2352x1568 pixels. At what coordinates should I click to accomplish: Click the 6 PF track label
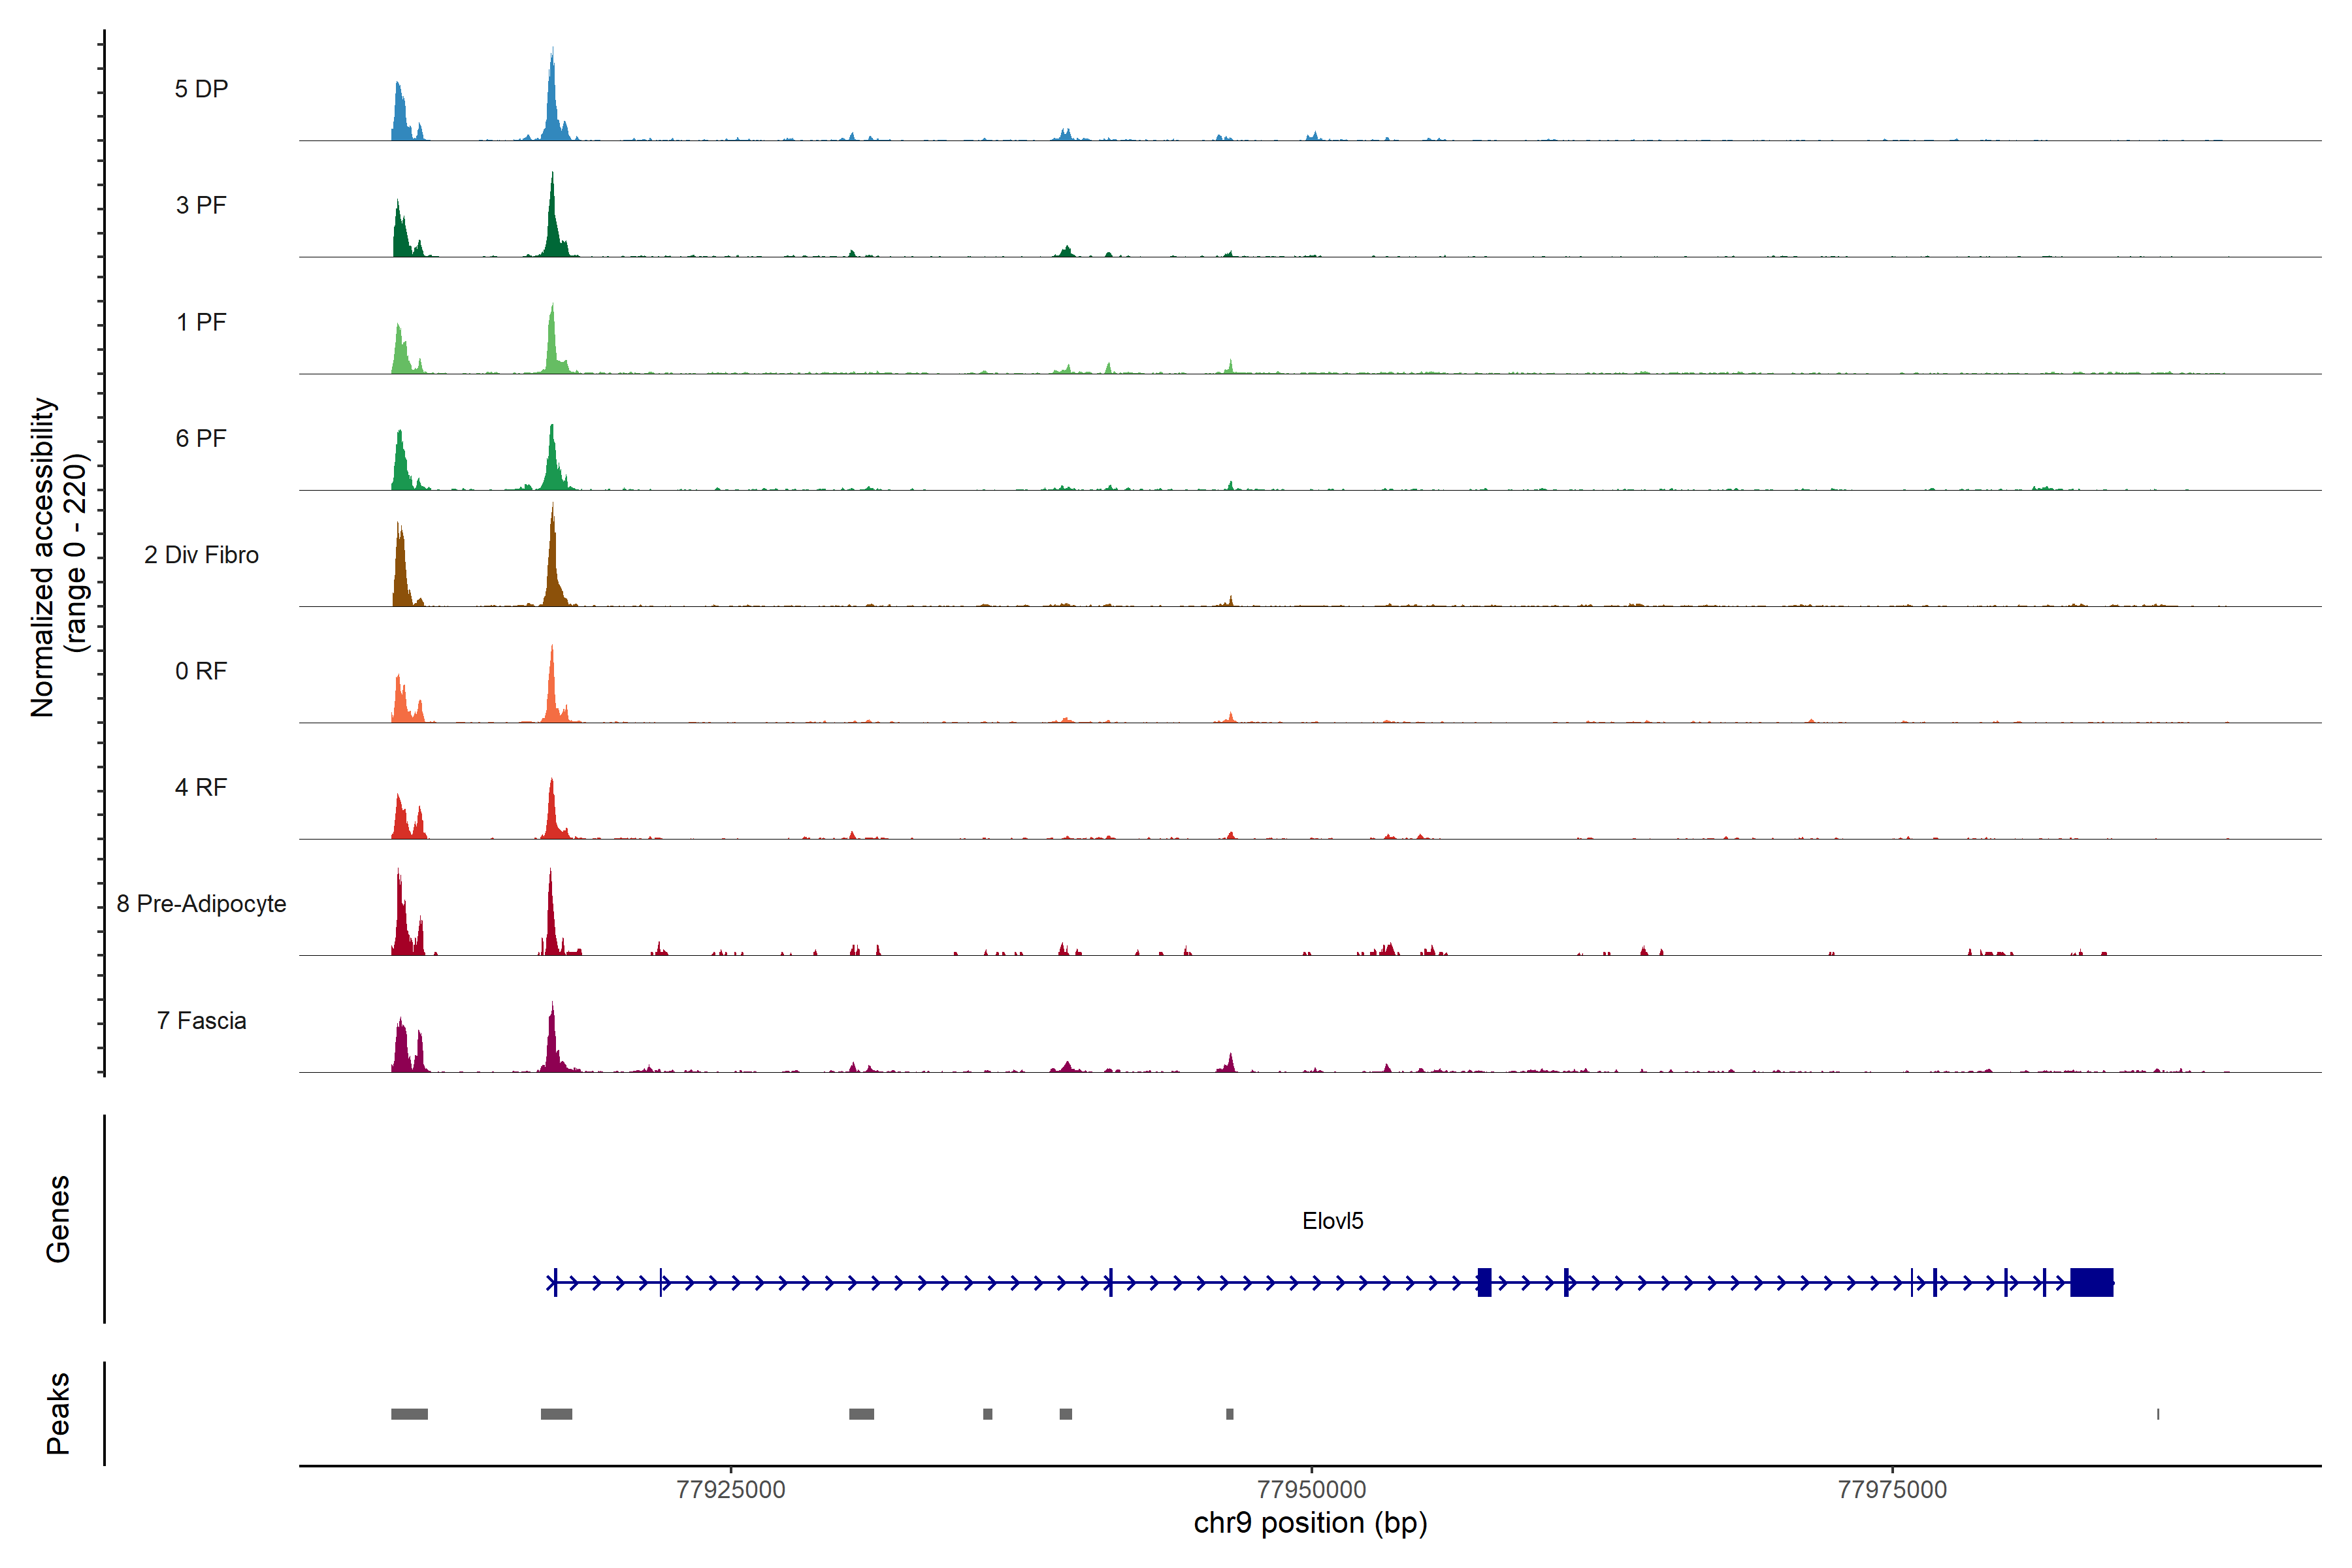pyautogui.click(x=201, y=438)
